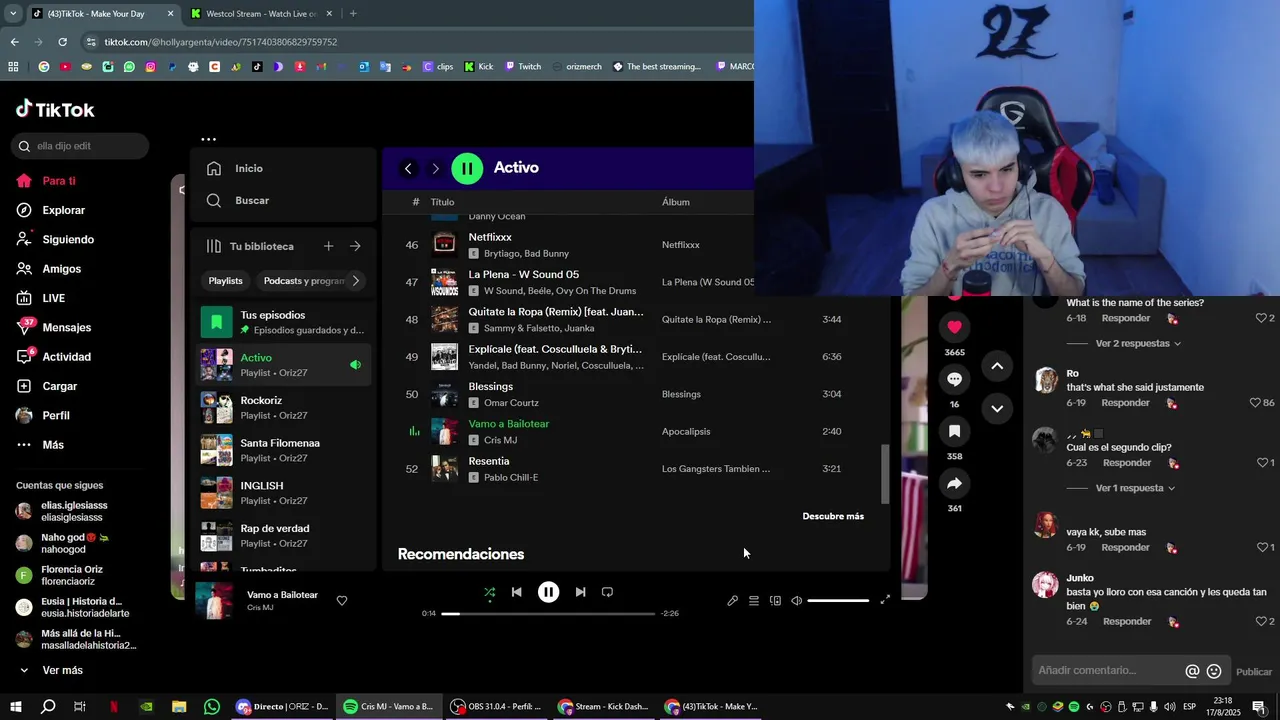Save TikTok video with bookmark icon
The width and height of the screenshot is (1280, 720).
tap(954, 431)
